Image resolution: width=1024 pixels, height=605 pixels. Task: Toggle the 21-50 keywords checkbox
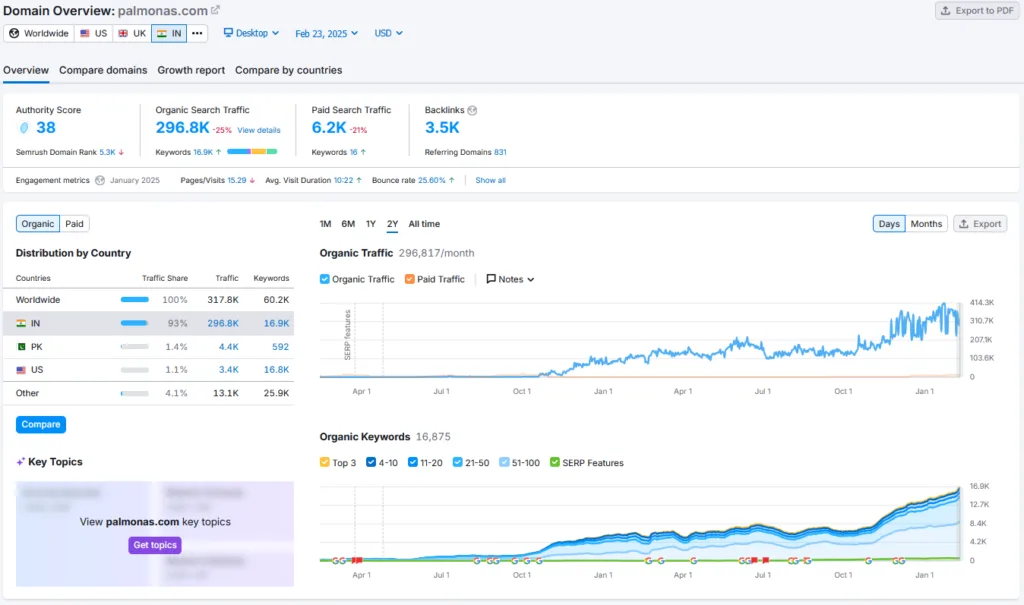click(457, 463)
